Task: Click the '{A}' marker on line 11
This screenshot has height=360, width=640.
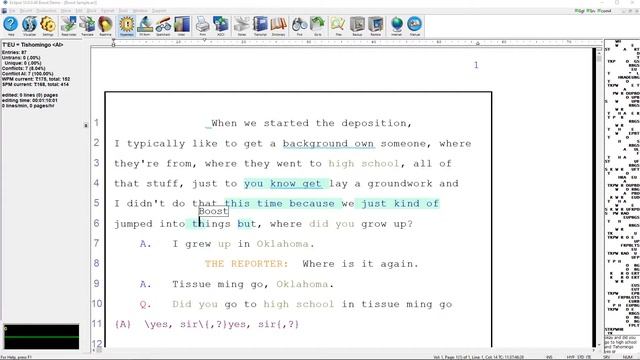Action: coord(123,324)
